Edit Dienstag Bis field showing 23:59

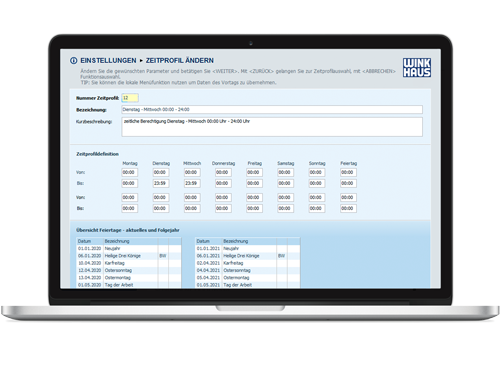tap(161, 183)
